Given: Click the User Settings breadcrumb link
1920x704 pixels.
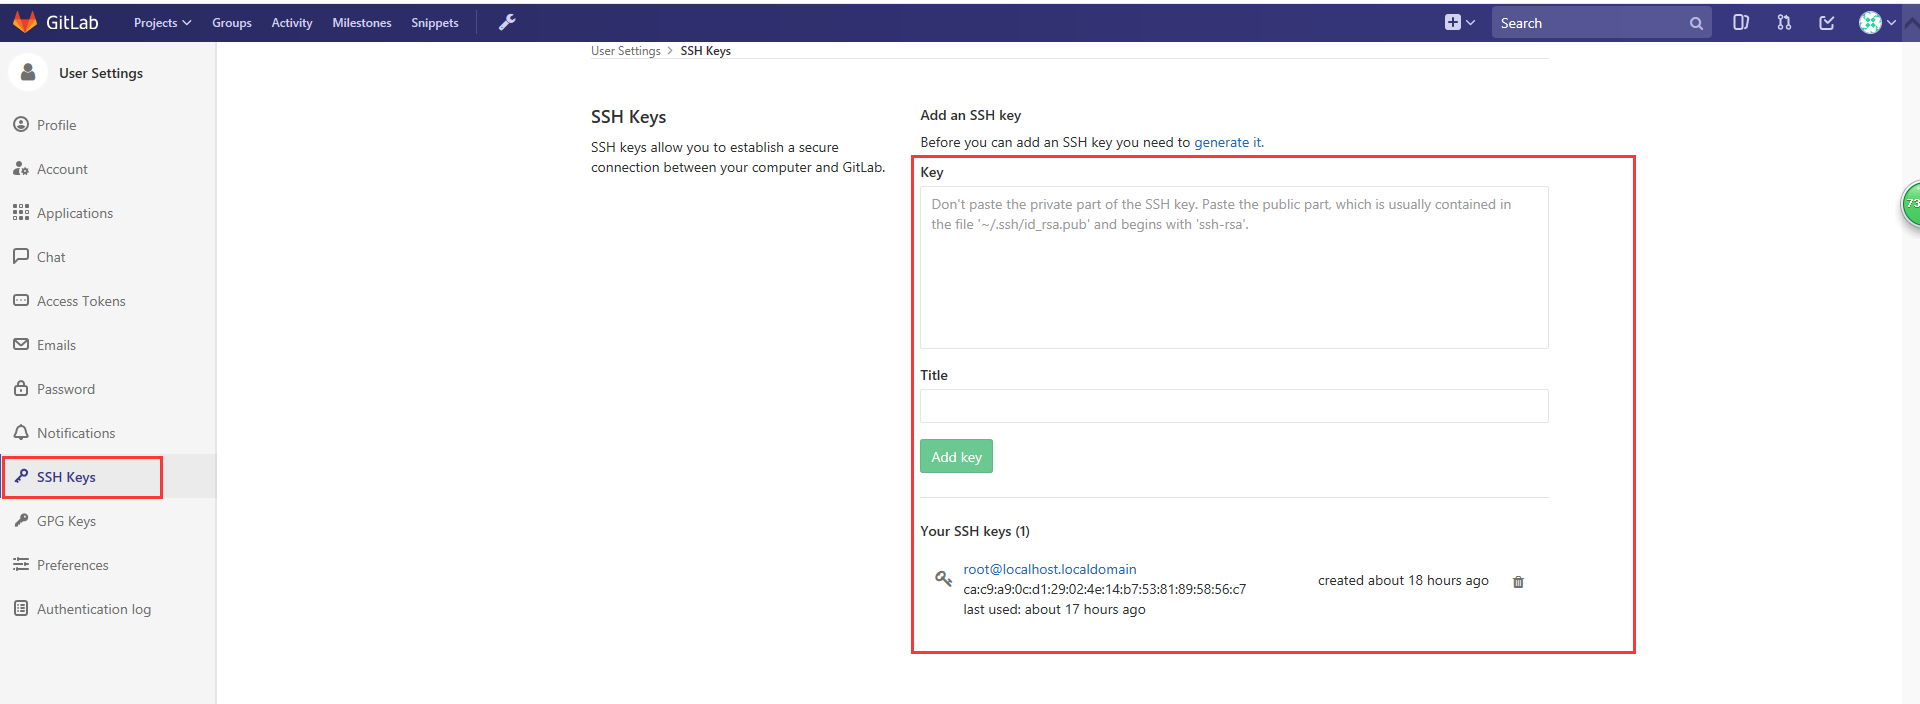Looking at the screenshot, I should pos(626,51).
